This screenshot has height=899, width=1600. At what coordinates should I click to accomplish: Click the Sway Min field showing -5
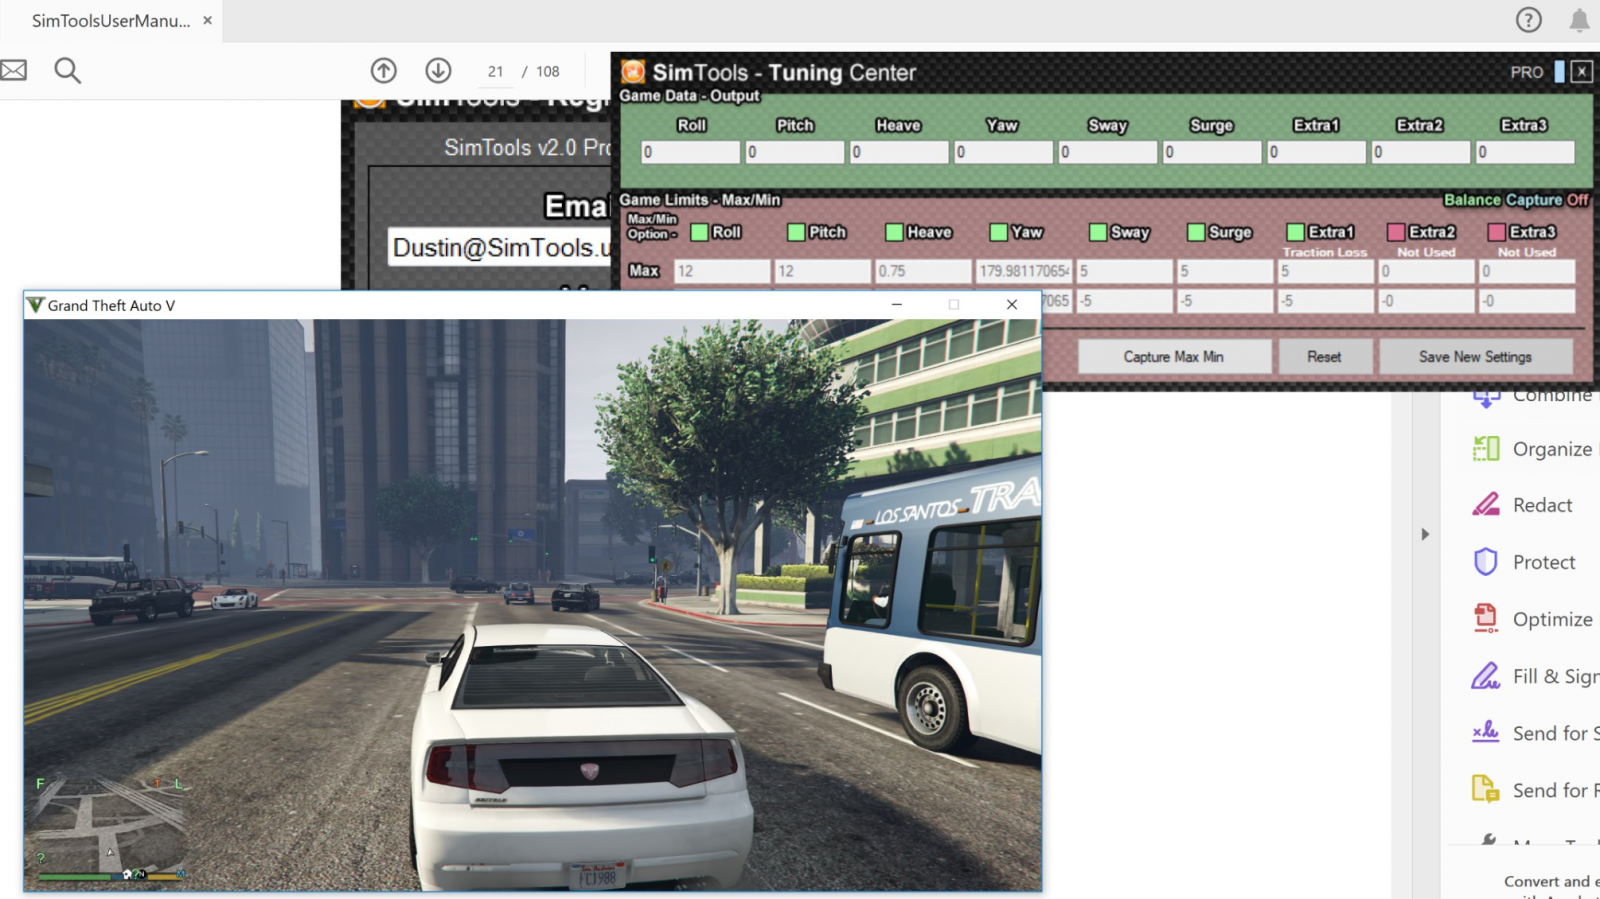[x=1124, y=300]
